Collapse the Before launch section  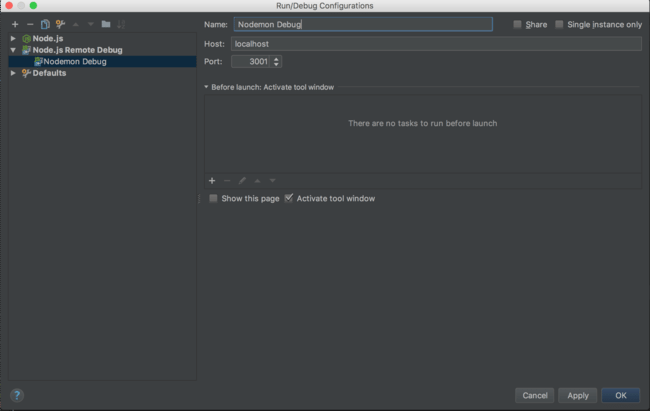[206, 88]
